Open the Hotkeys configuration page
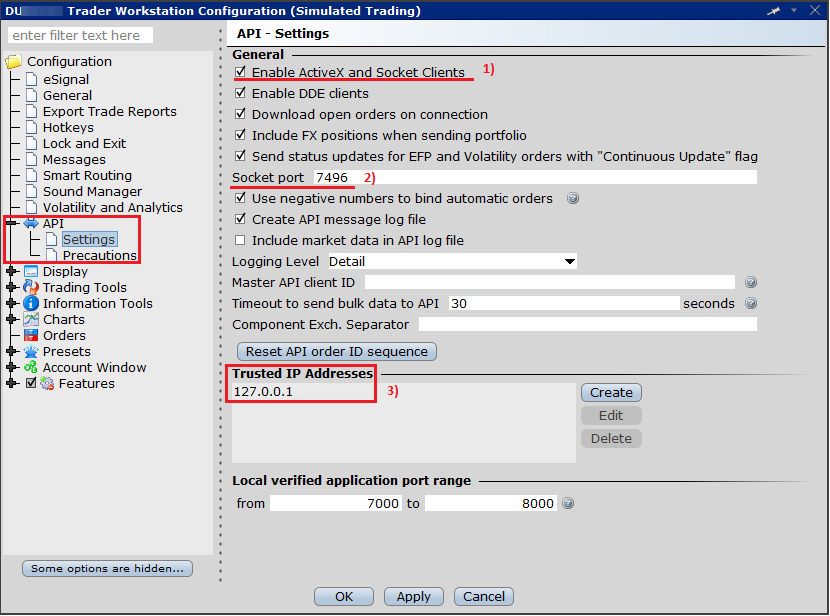The image size is (830, 616). pyautogui.click(x=70, y=127)
